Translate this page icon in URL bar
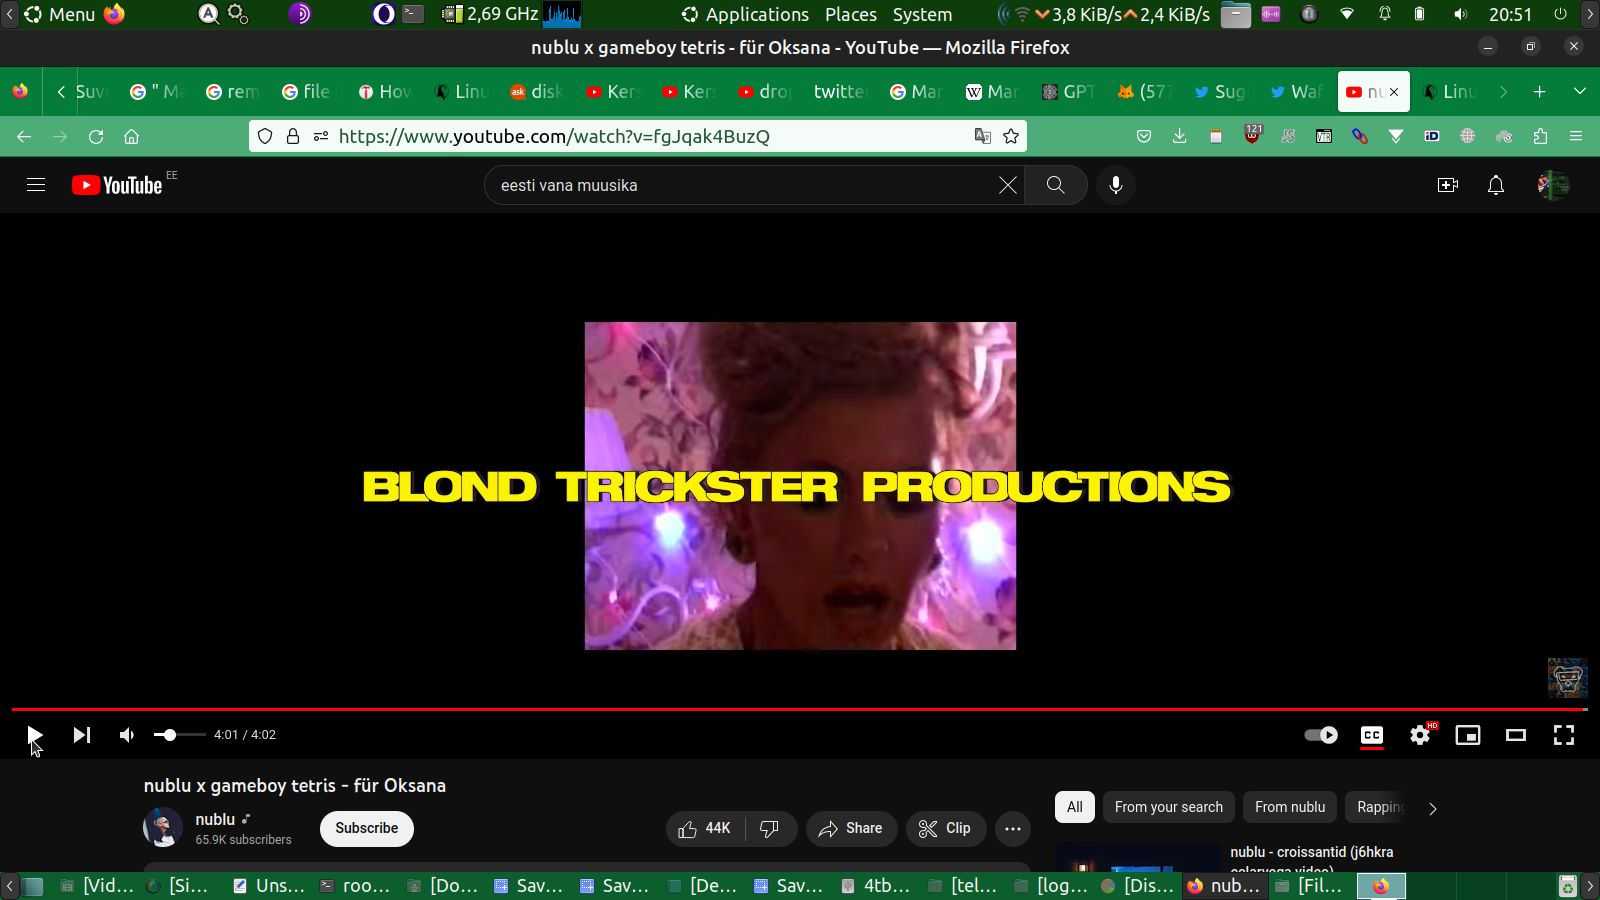The height and width of the screenshot is (900, 1600). 983,136
